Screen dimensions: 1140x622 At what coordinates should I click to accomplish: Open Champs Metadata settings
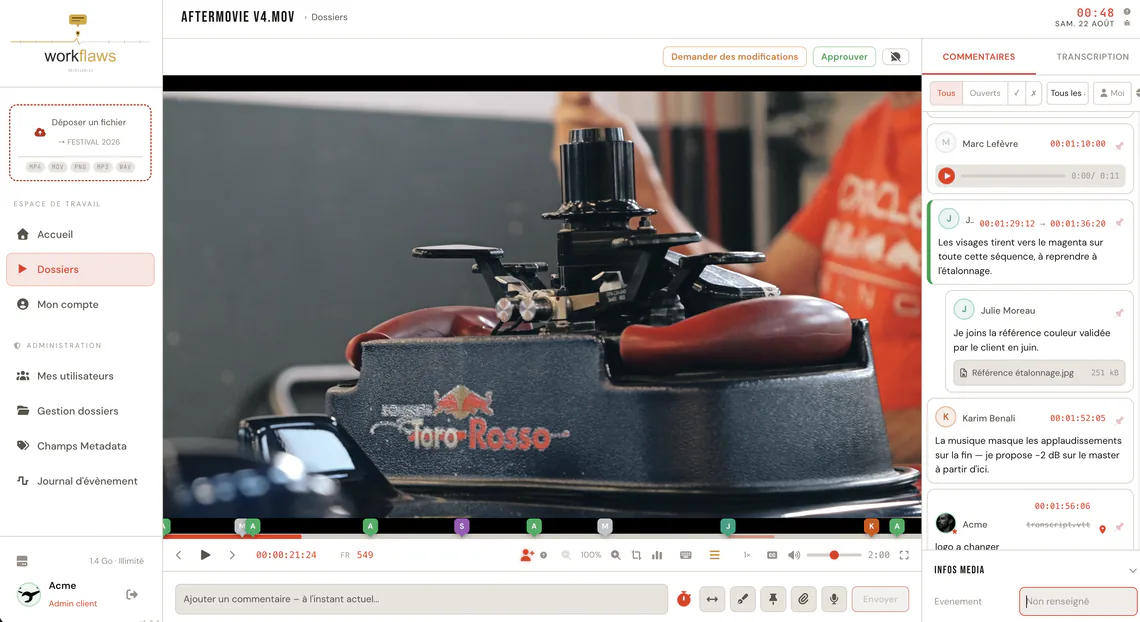pyautogui.click(x=80, y=445)
